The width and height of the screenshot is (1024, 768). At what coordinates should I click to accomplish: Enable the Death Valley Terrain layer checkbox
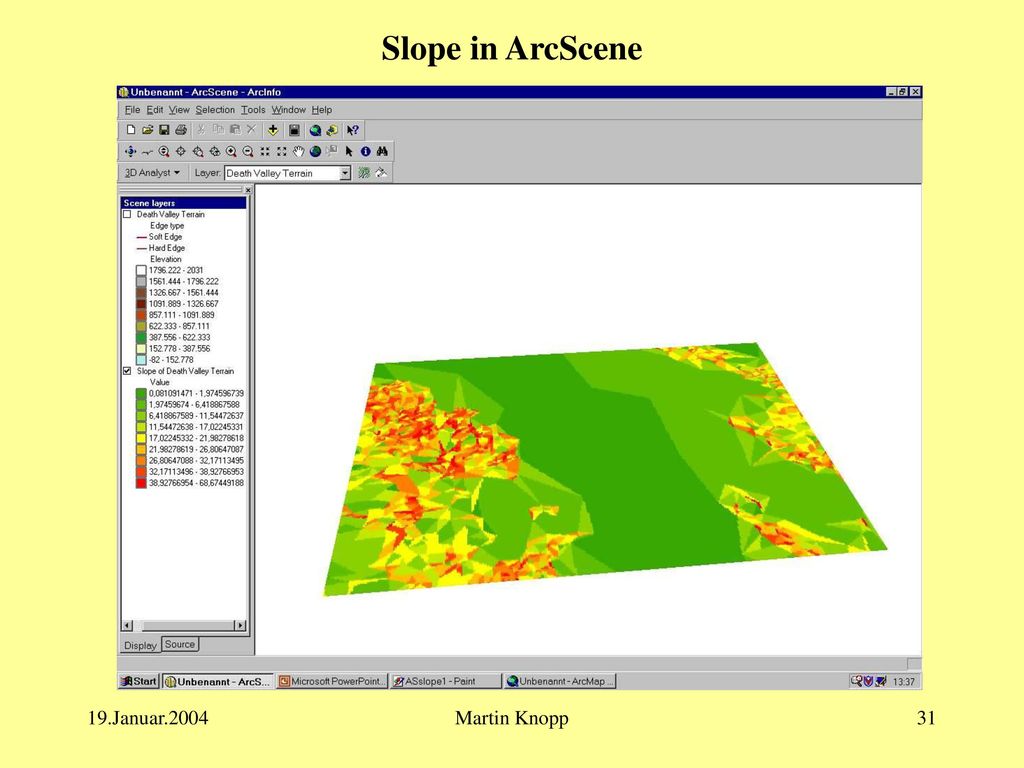(127, 214)
